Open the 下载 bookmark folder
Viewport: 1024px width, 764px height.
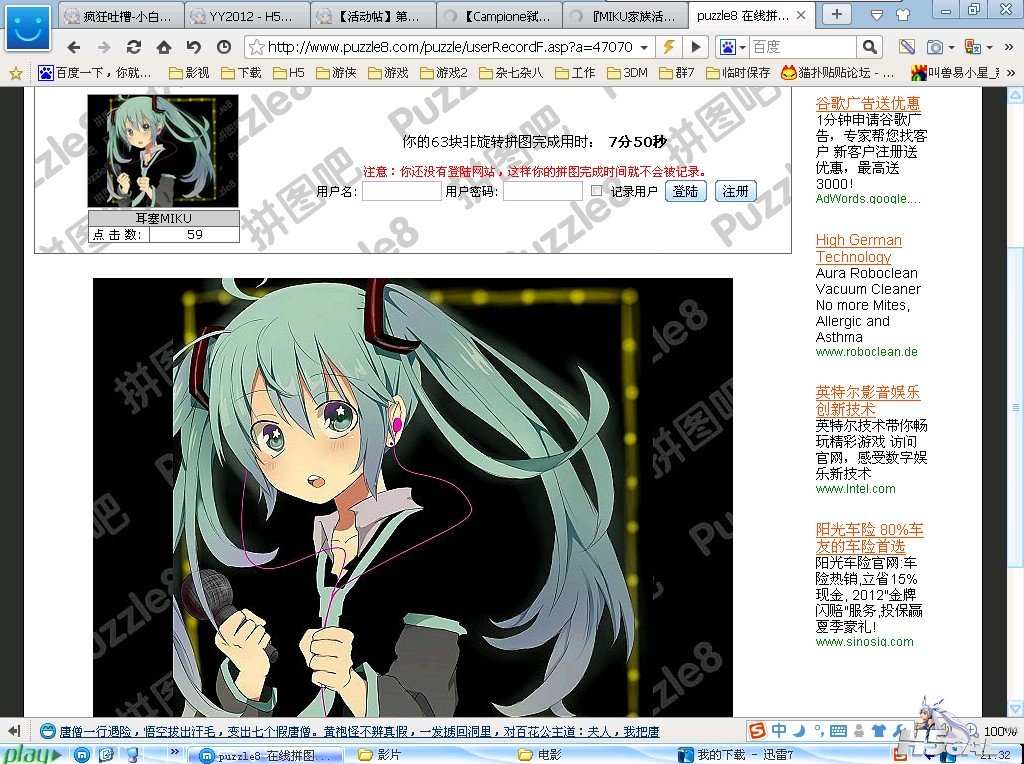[242, 72]
